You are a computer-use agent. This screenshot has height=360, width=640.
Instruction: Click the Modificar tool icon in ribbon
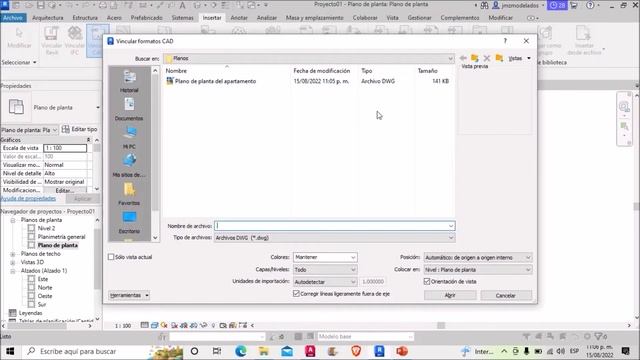click(19, 38)
